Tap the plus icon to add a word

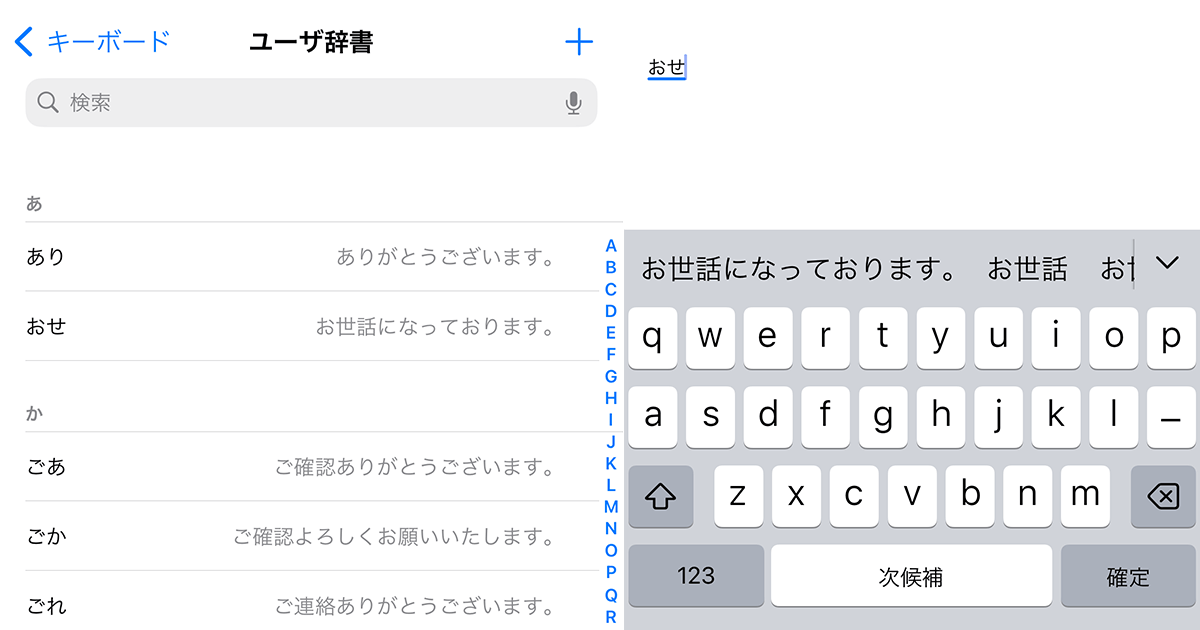coord(579,42)
